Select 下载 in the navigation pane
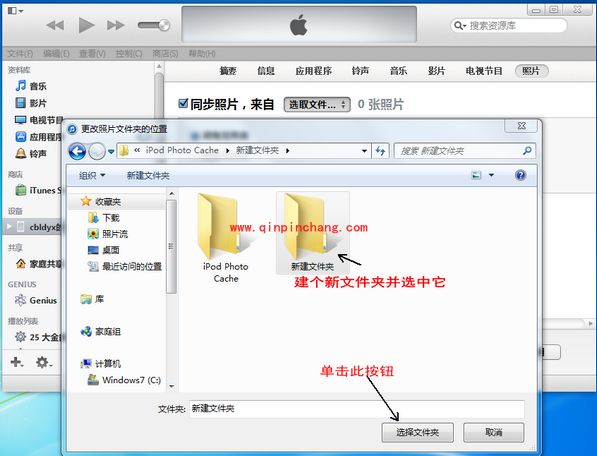 [104, 218]
